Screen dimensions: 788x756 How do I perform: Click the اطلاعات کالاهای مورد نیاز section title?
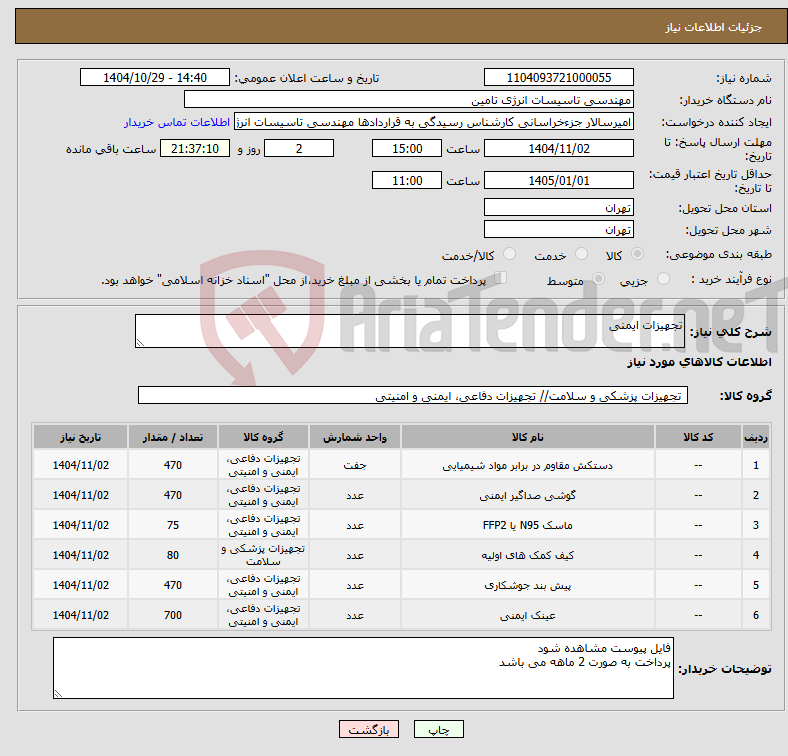tap(699, 362)
